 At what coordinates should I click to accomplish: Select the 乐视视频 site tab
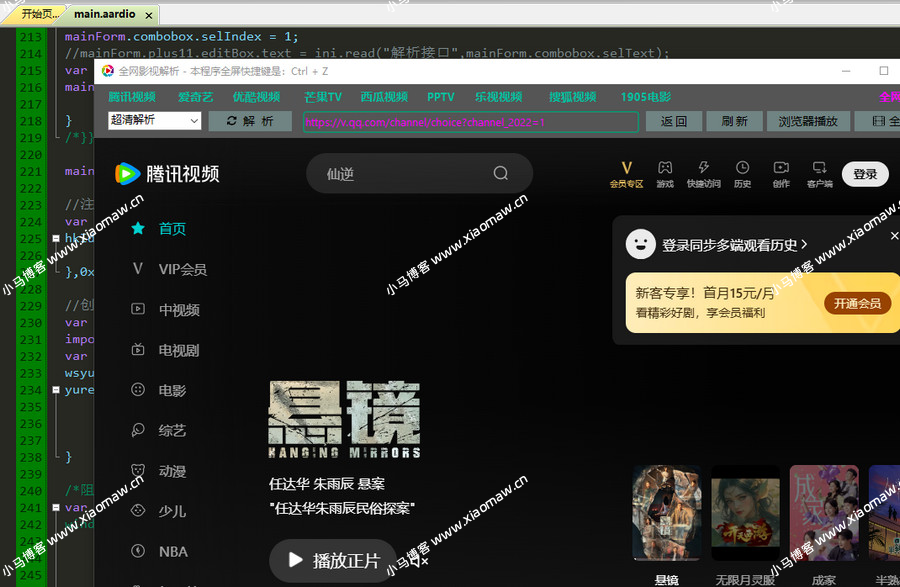(x=498, y=97)
